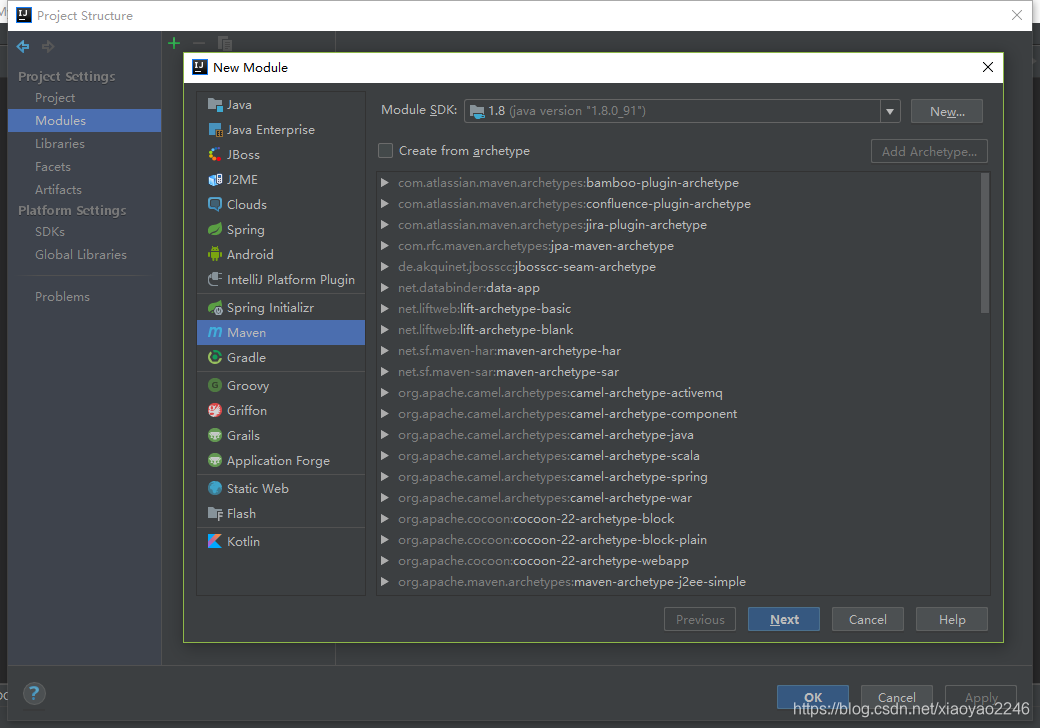Expand bamboo-plugin-archetype entry
The width and height of the screenshot is (1040, 728).
385,182
